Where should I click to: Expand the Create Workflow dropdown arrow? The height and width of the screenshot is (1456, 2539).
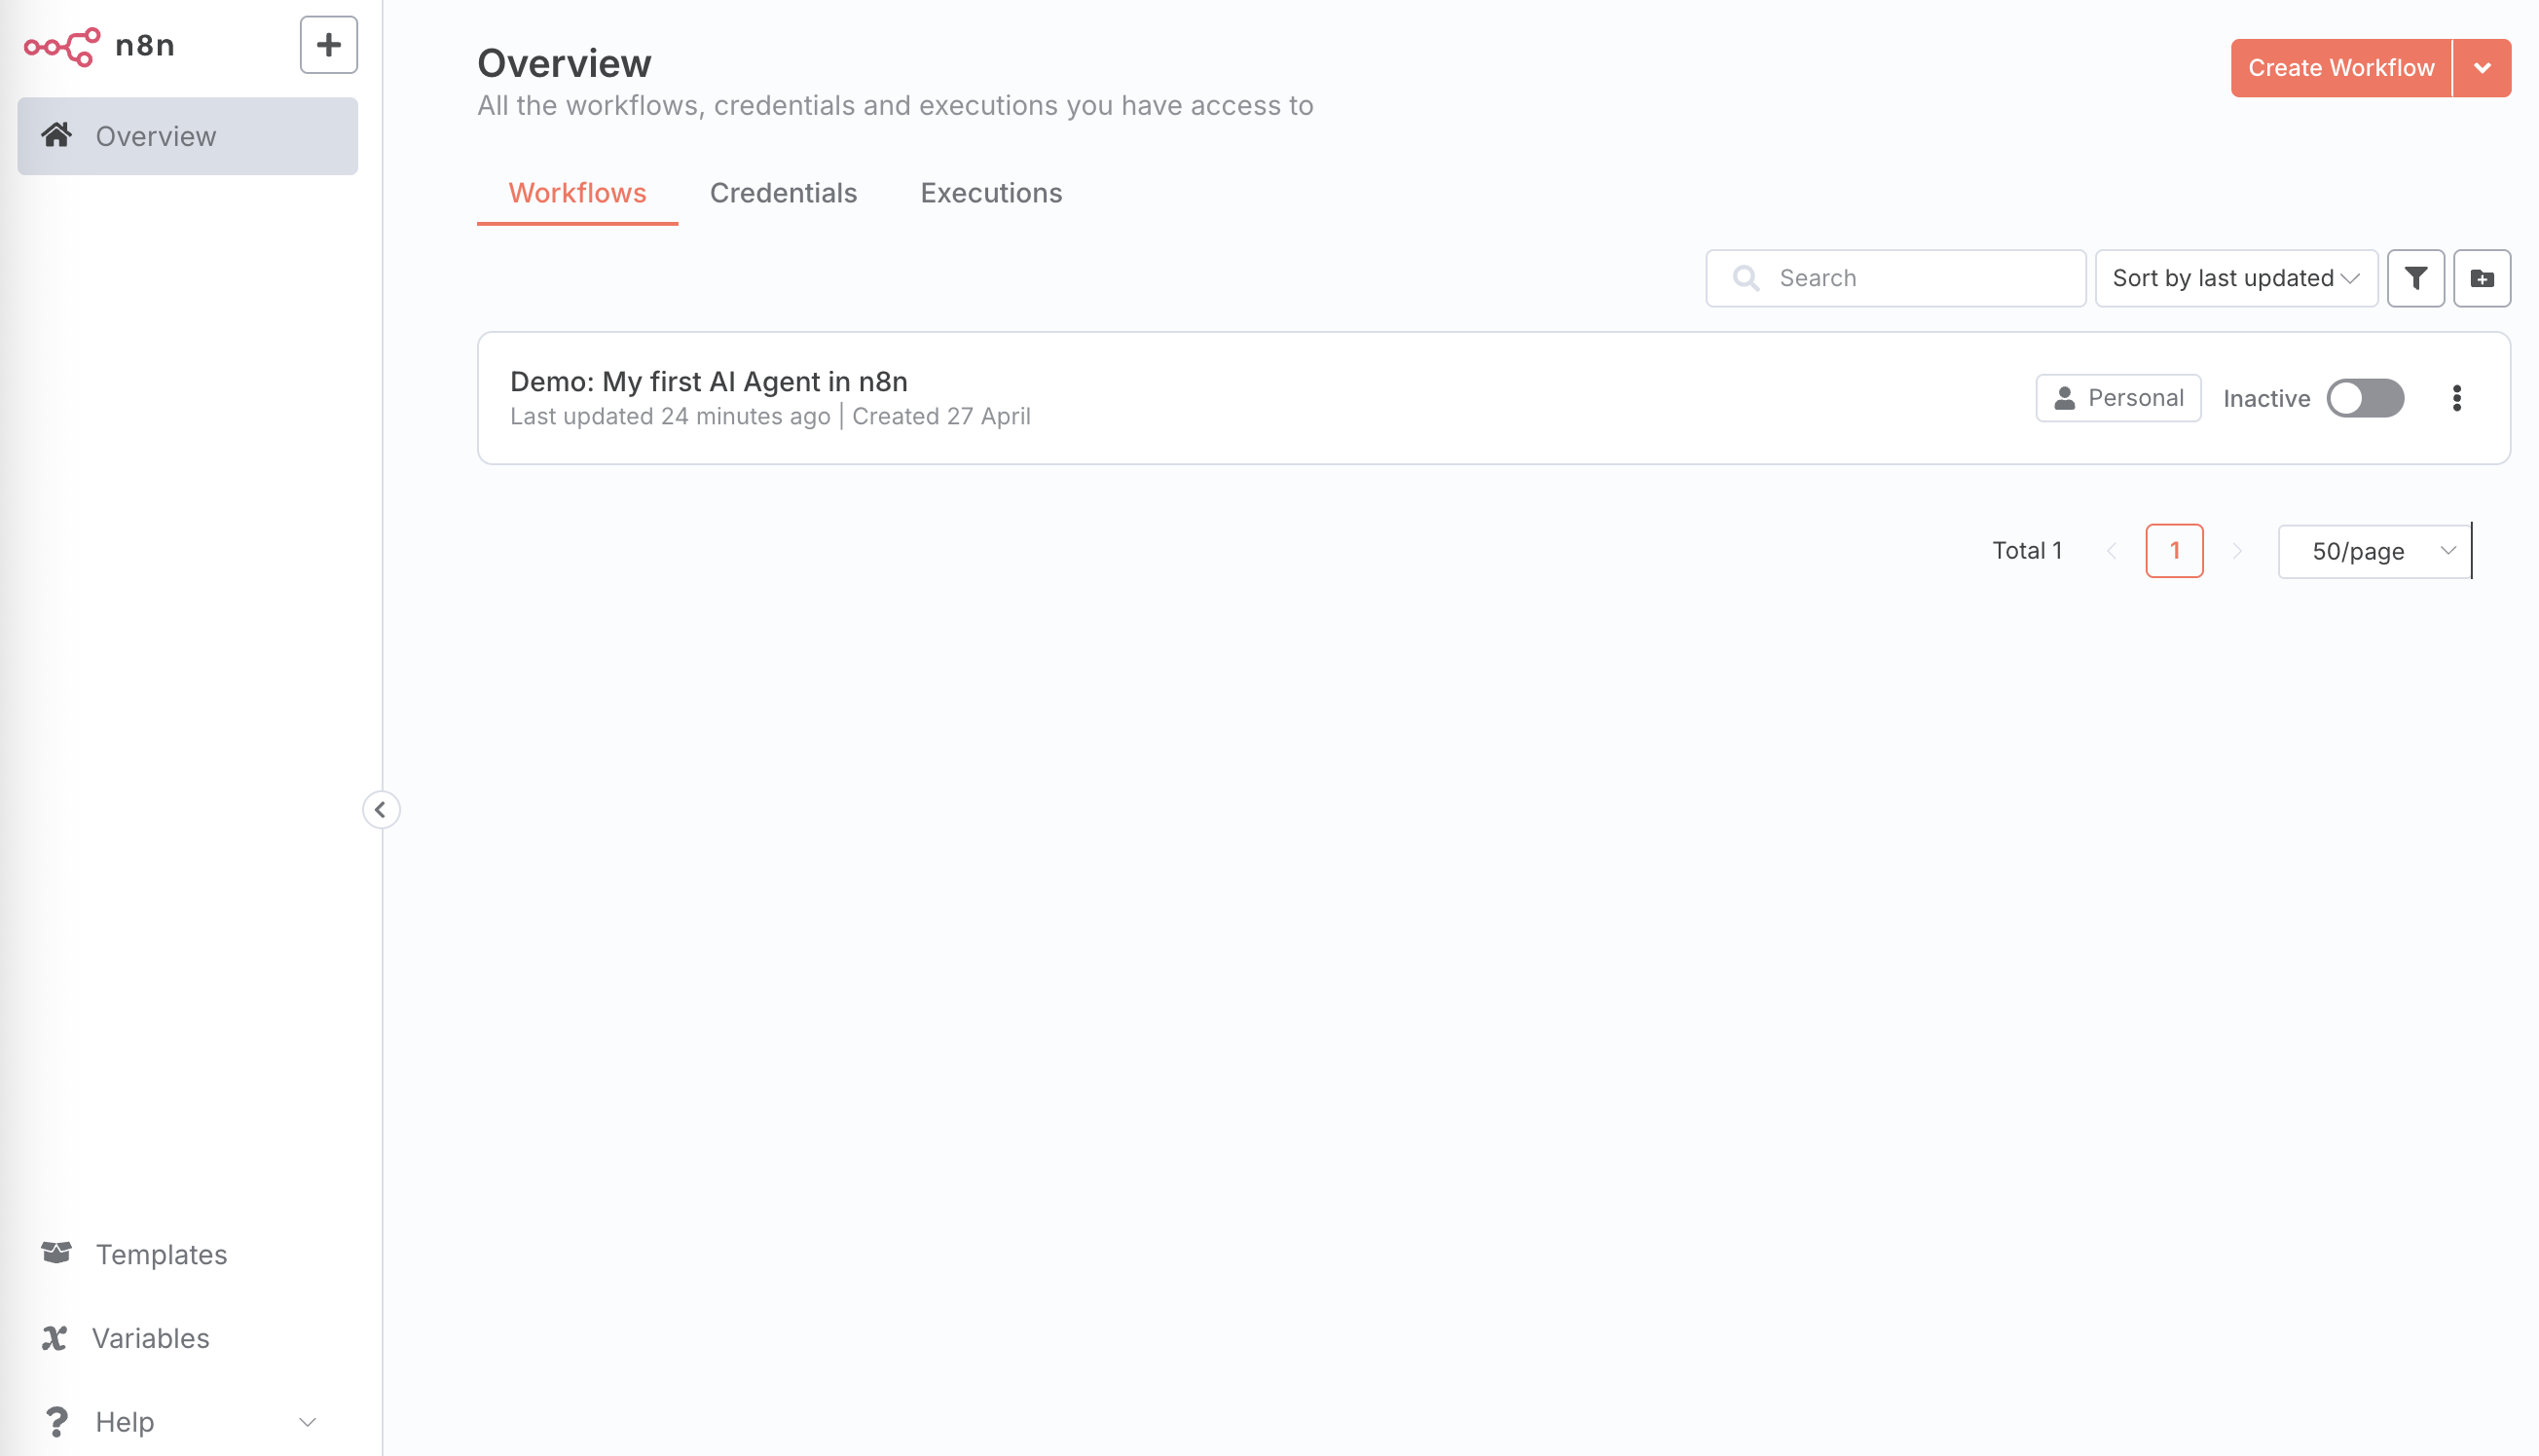click(2481, 68)
